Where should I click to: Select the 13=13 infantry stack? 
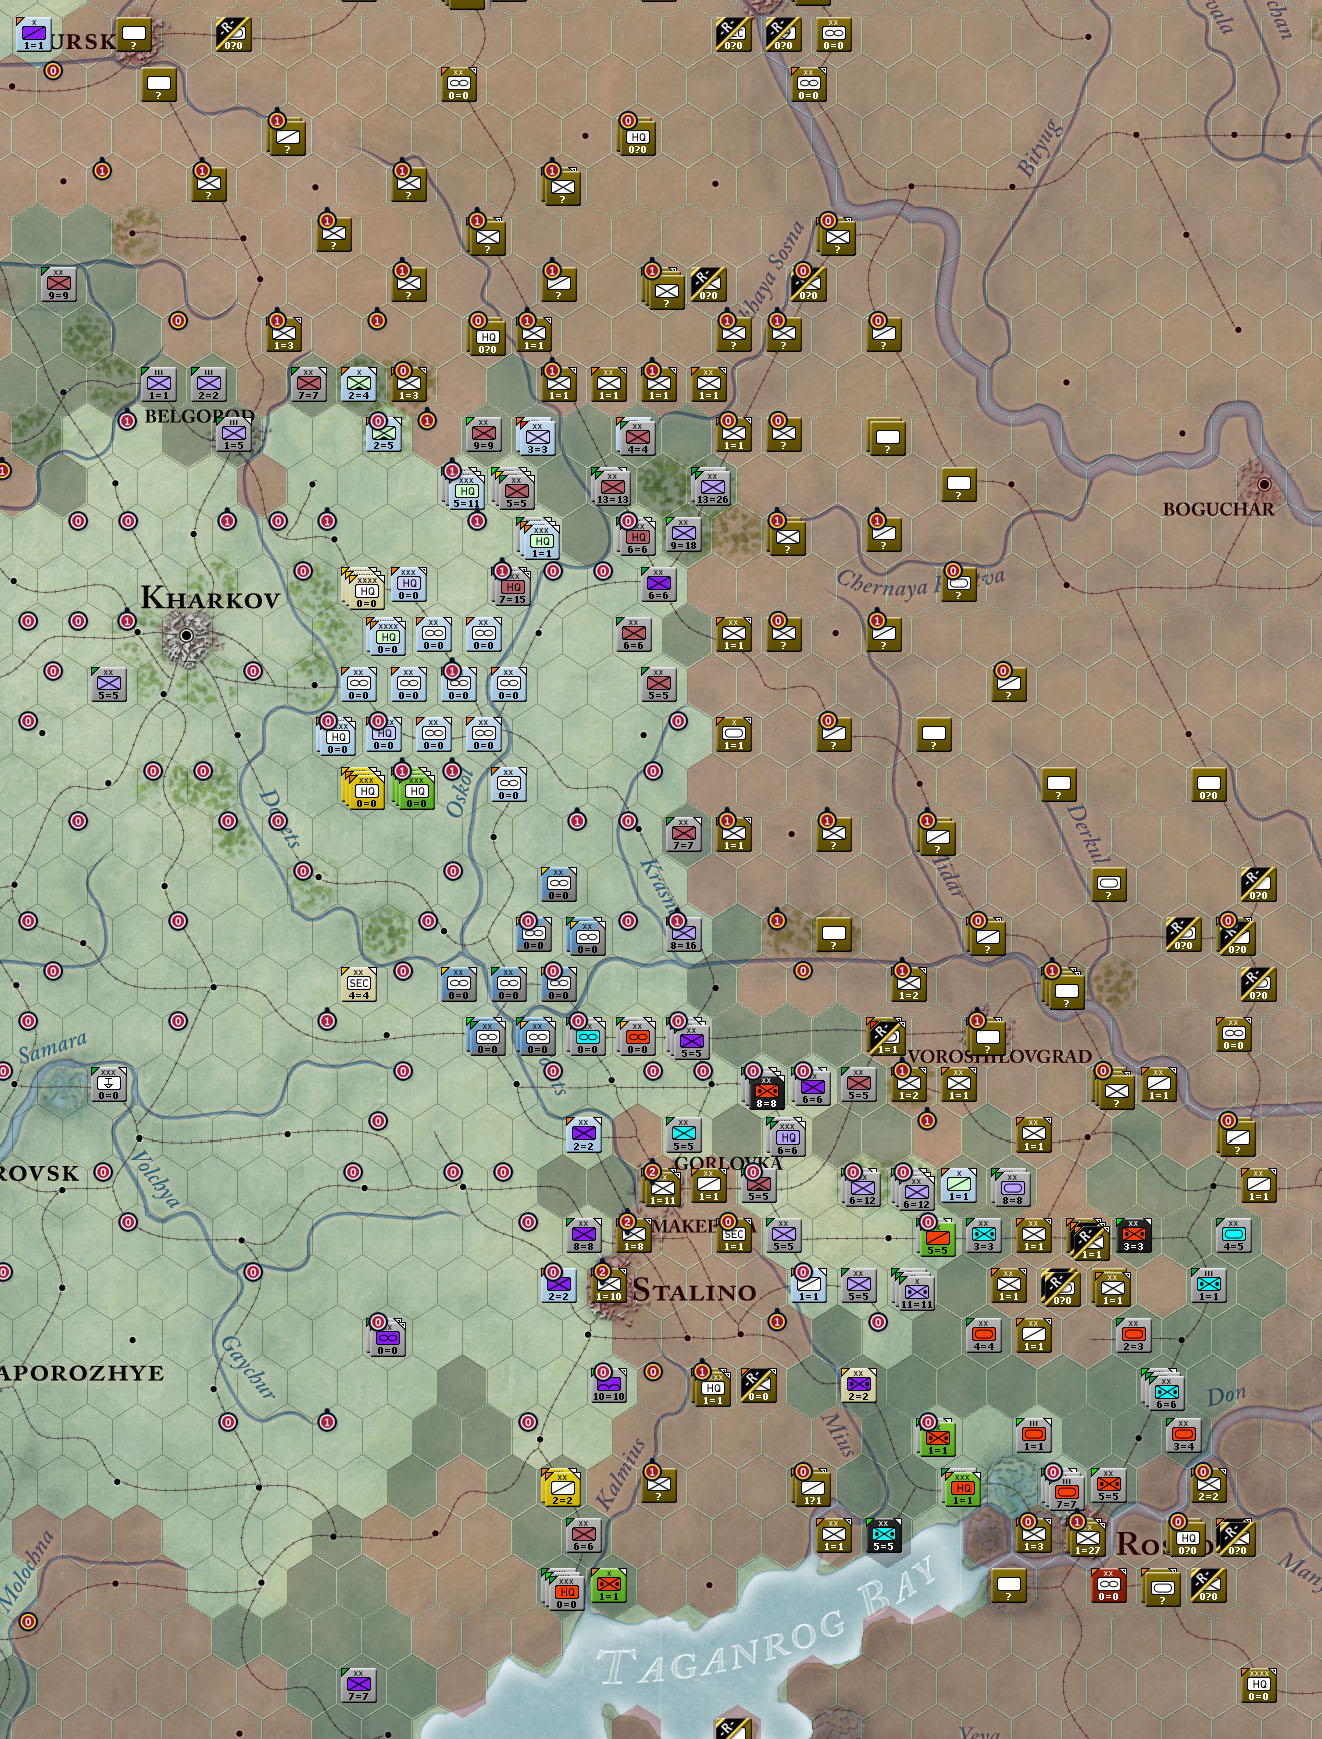611,487
